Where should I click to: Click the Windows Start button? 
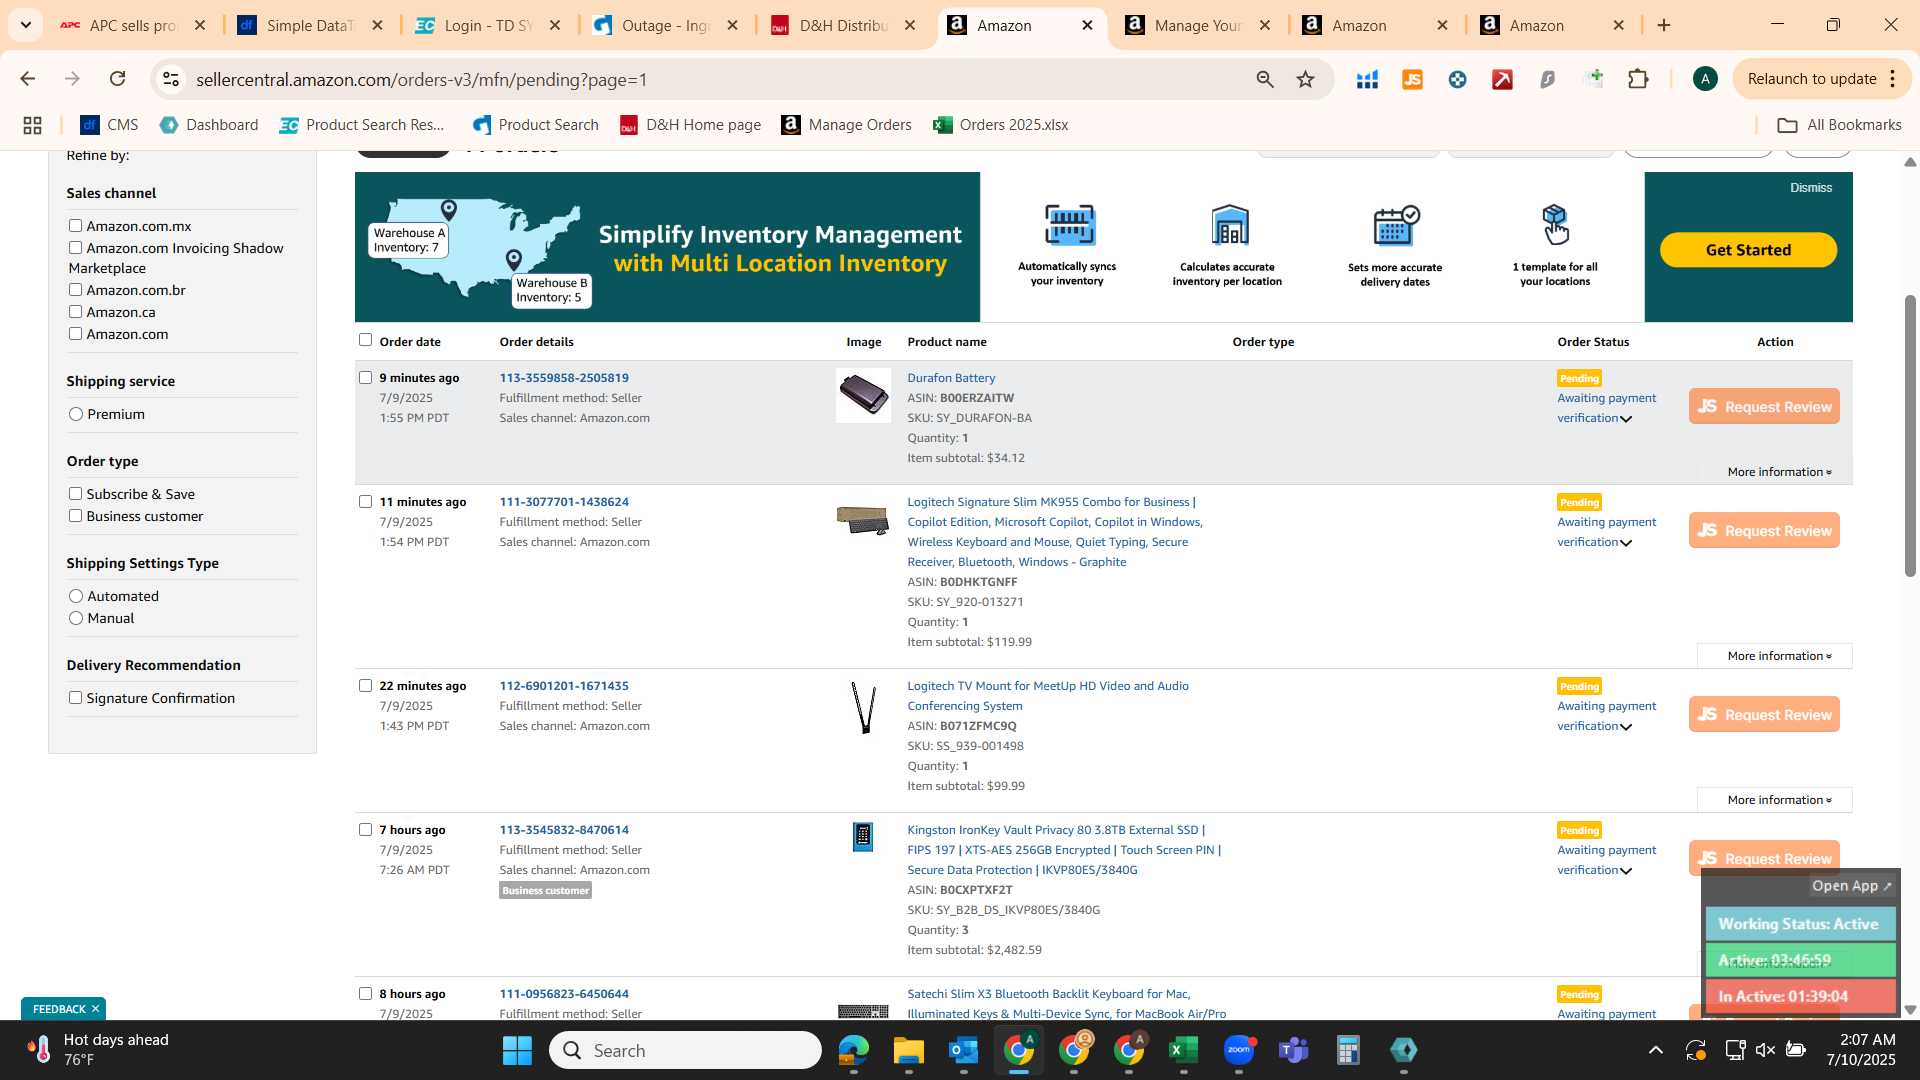click(517, 1050)
